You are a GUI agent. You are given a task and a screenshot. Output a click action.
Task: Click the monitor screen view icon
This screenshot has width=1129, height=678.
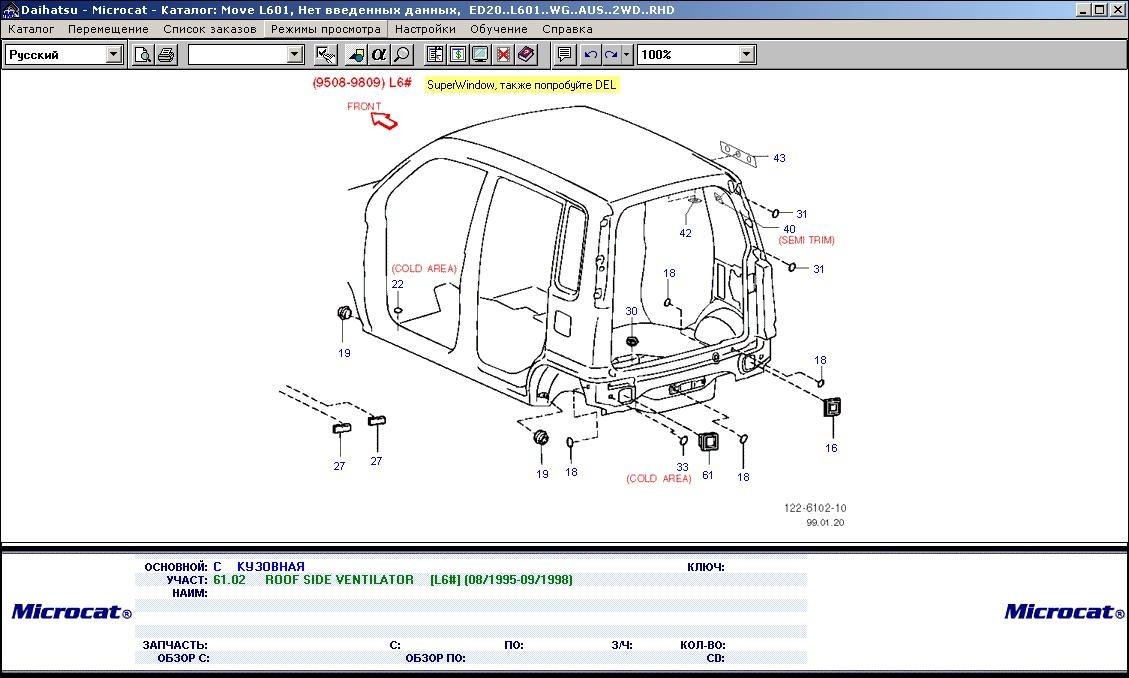(x=480, y=55)
